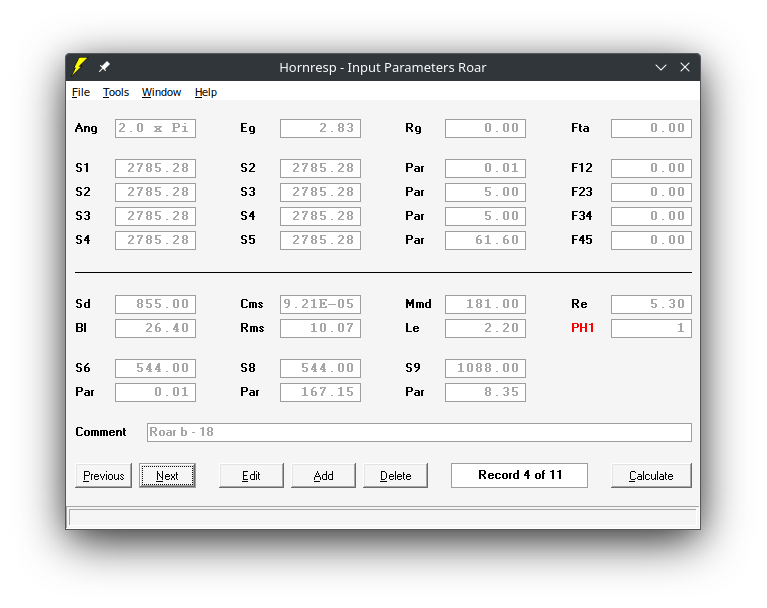Click the S6 field showing 544.00
The image size is (767, 608).
pyautogui.click(x=156, y=368)
